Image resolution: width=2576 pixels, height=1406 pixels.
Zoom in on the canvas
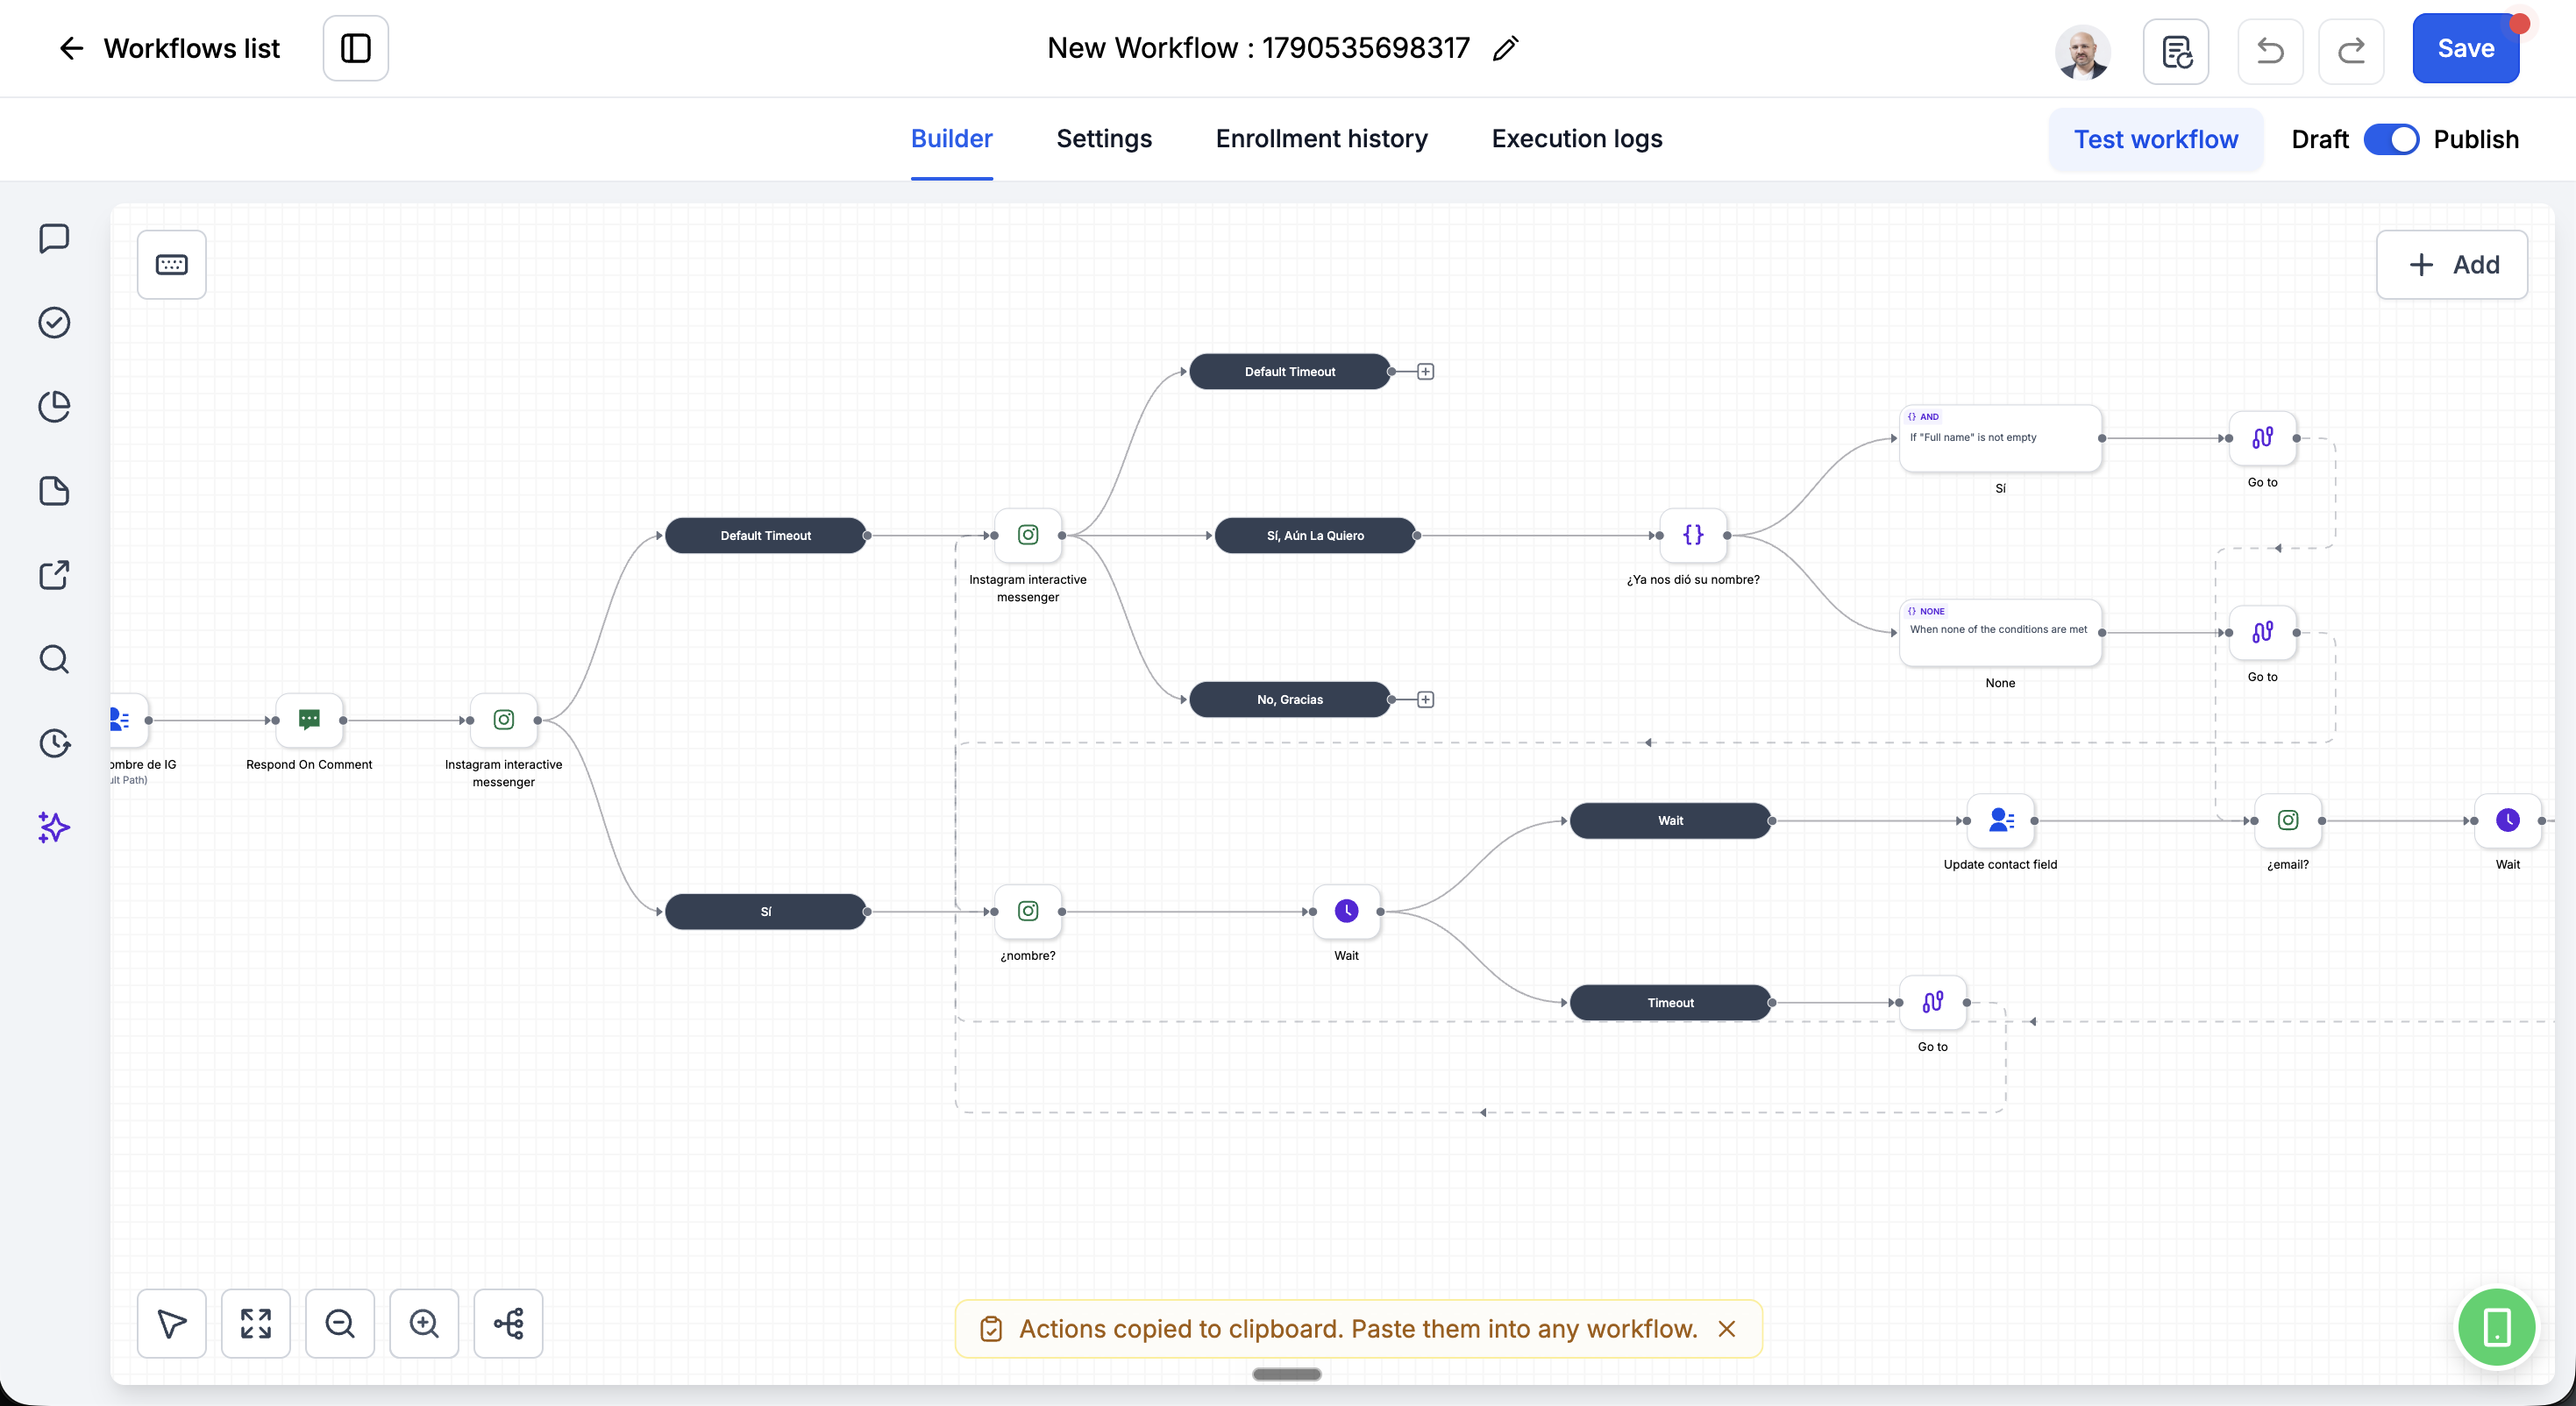tap(424, 1323)
